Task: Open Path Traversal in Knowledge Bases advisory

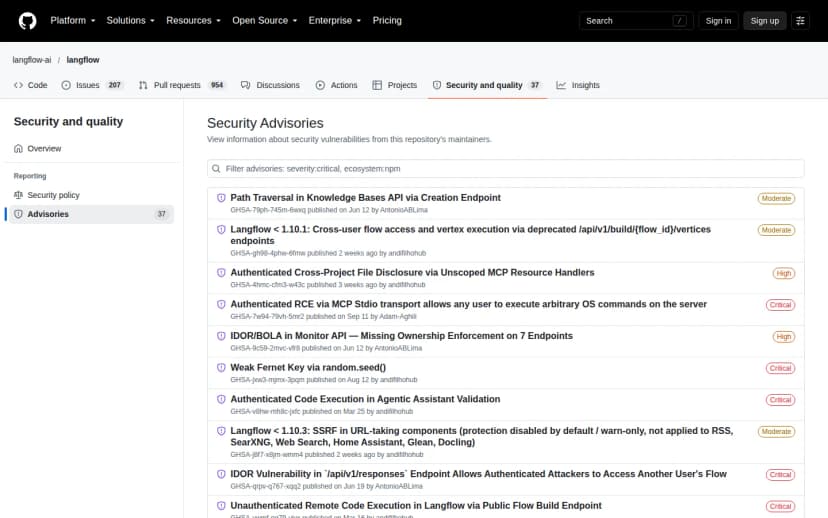Action: click(365, 197)
